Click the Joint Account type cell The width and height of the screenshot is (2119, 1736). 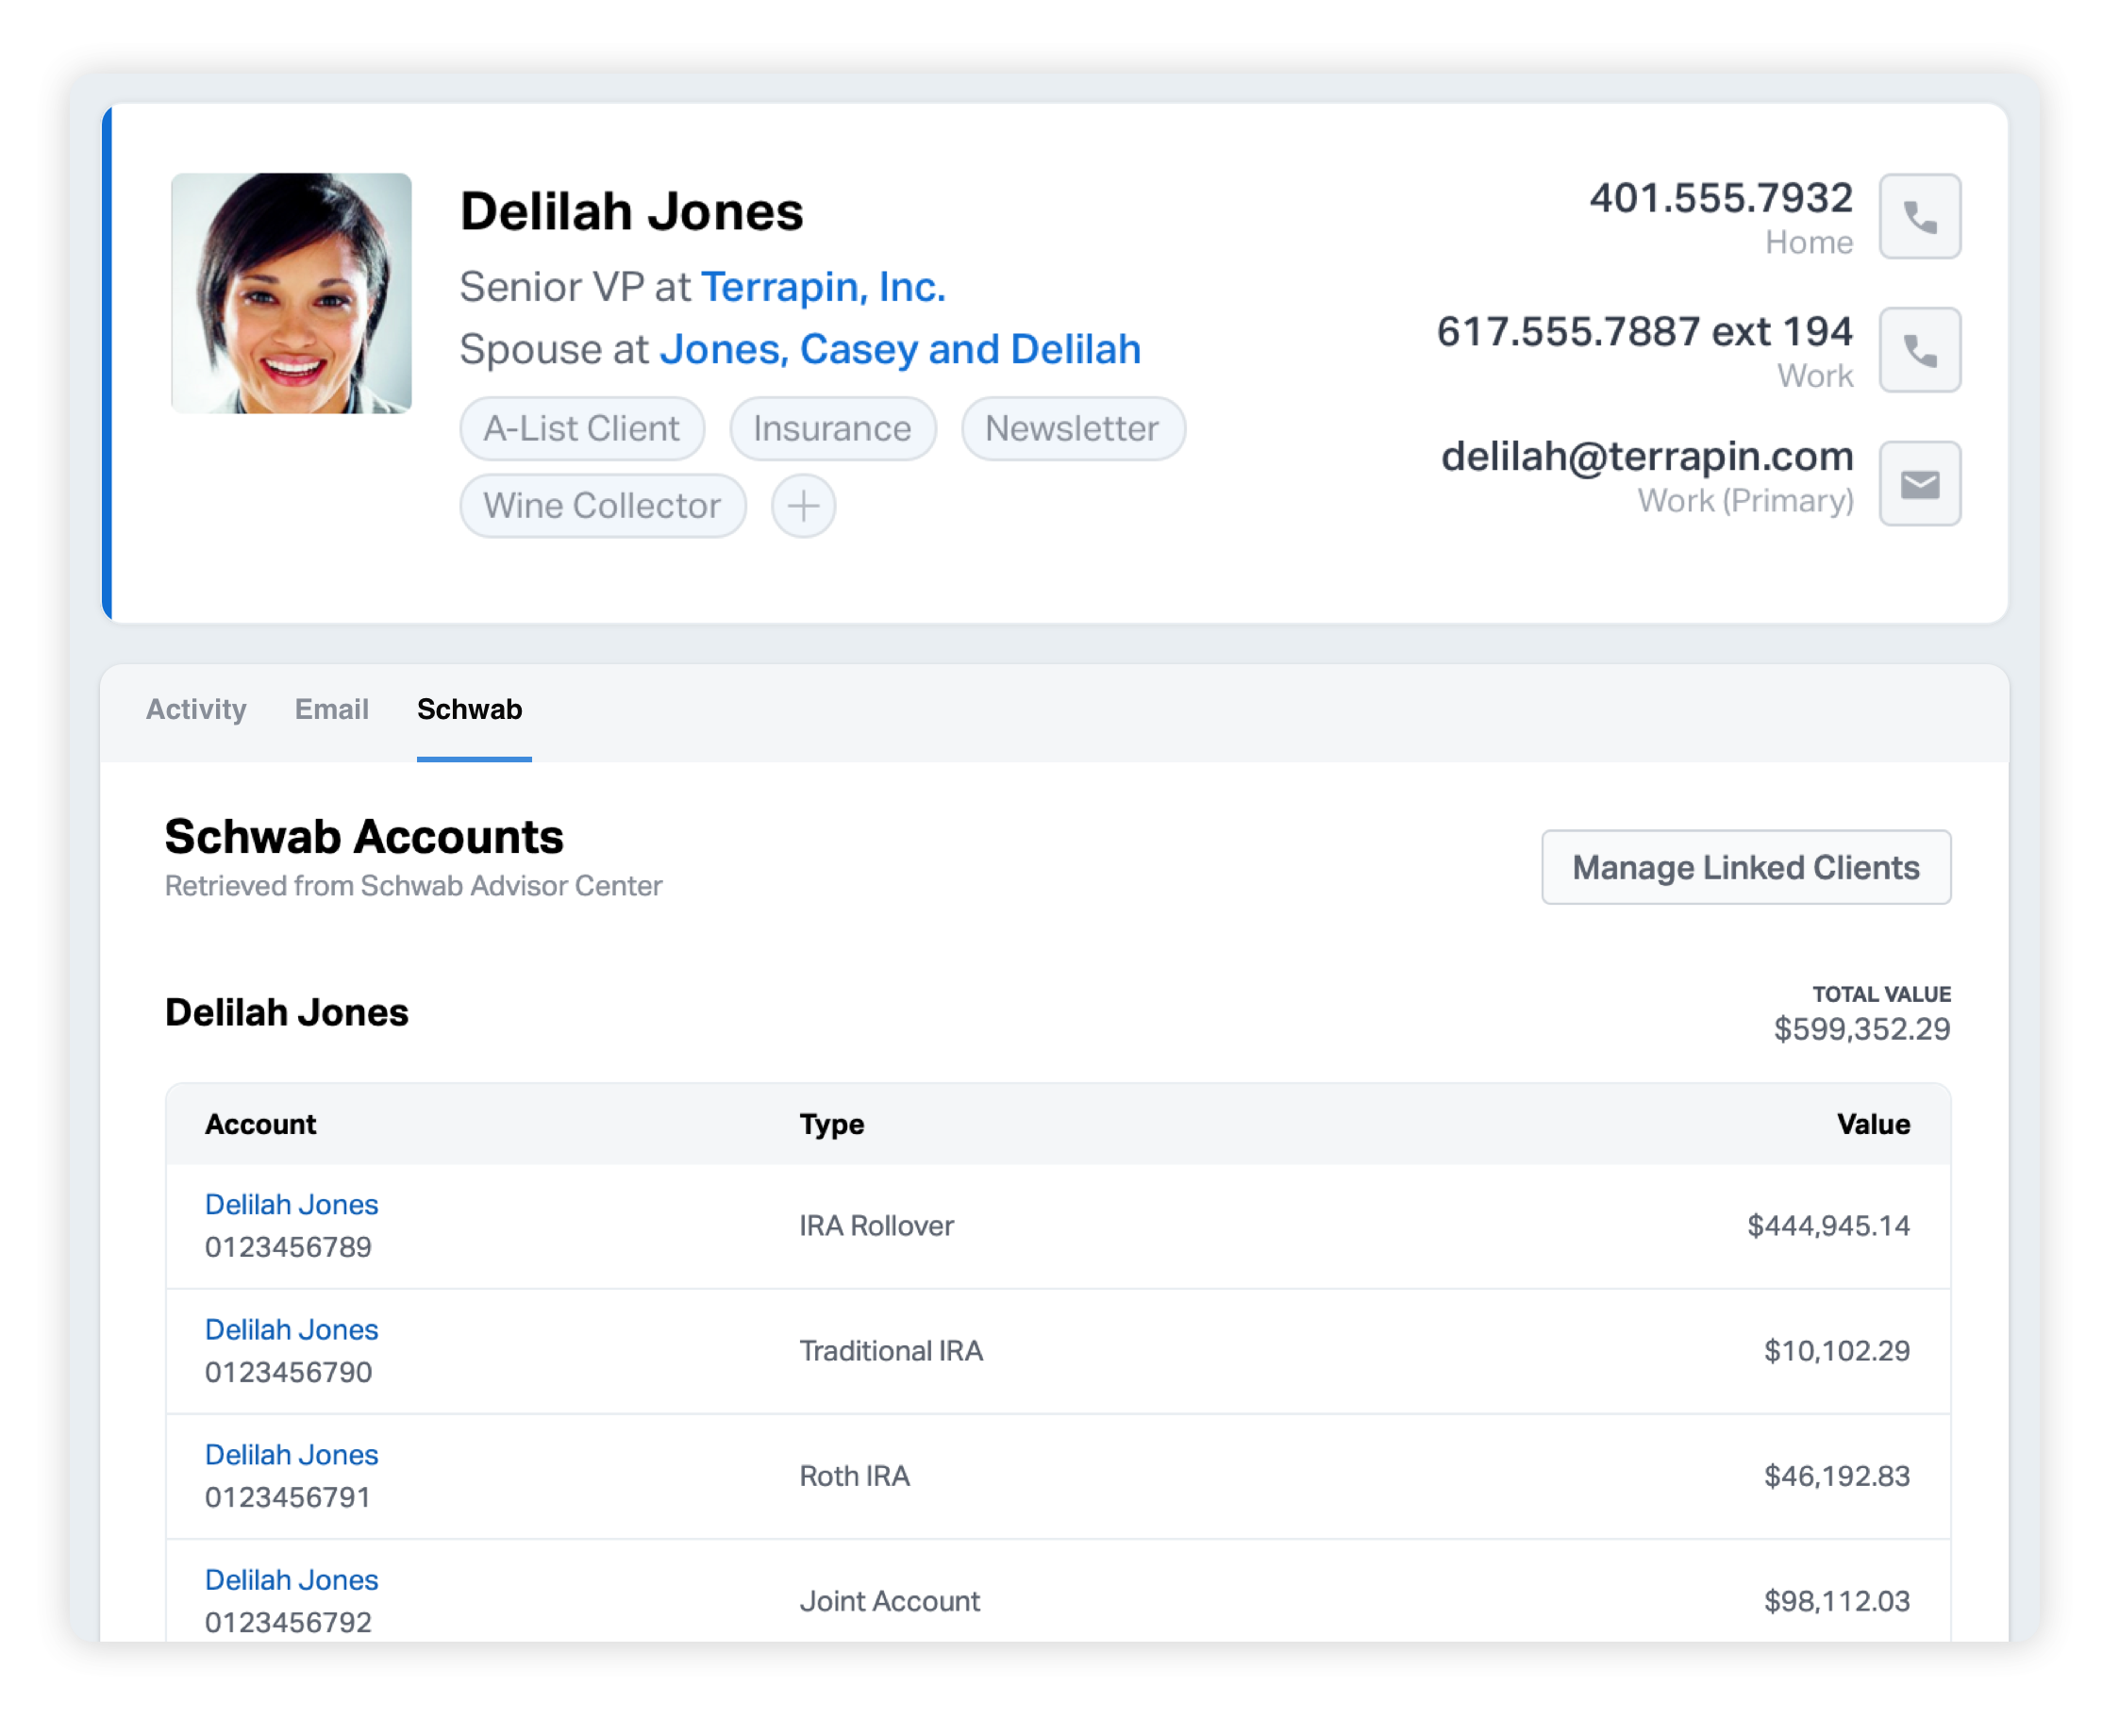889,1601
